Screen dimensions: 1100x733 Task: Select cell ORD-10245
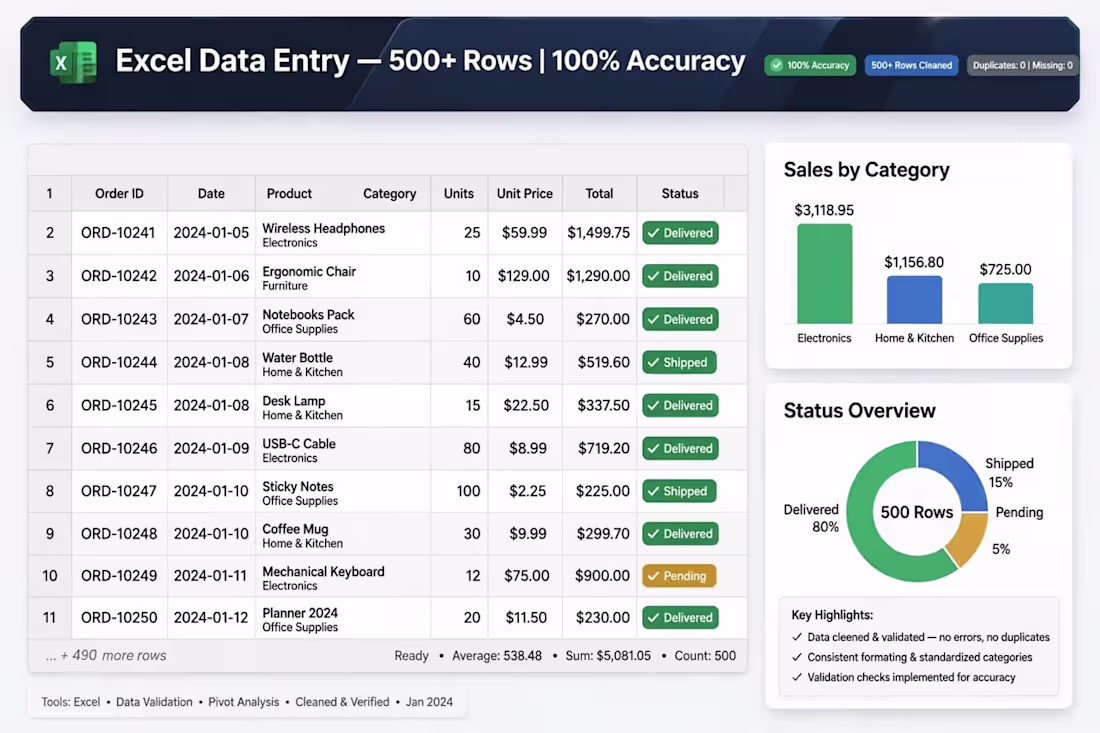point(119,405)
